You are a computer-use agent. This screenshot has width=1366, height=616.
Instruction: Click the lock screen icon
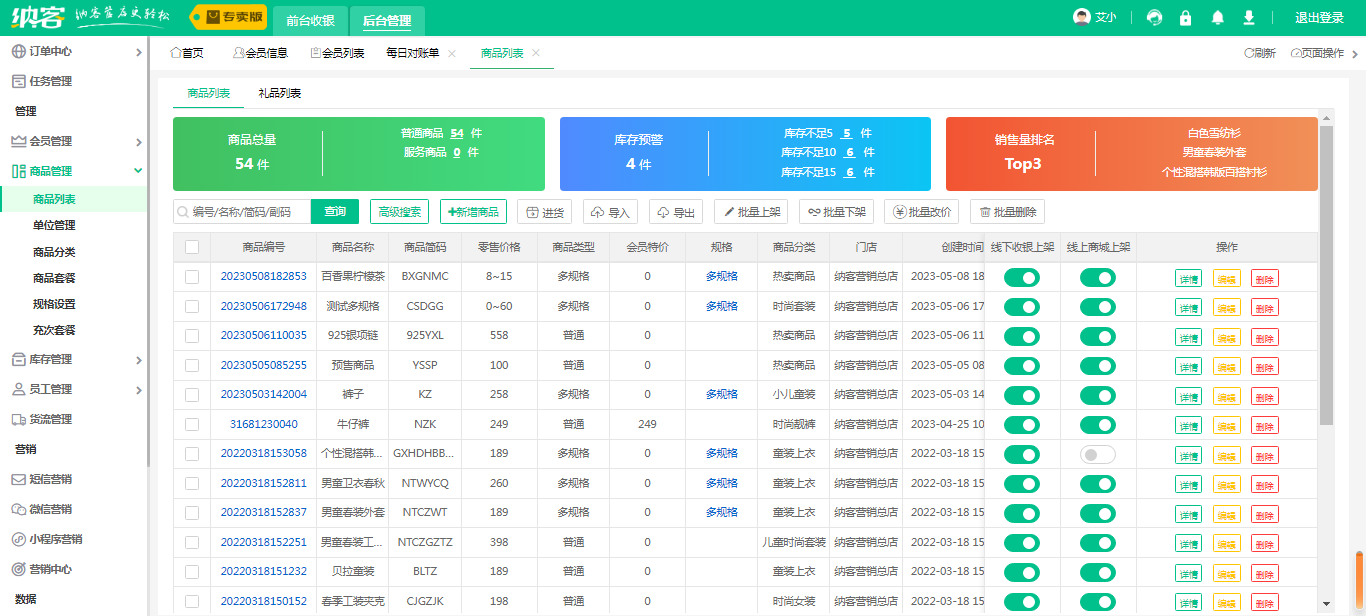[x=1186, y=18]
